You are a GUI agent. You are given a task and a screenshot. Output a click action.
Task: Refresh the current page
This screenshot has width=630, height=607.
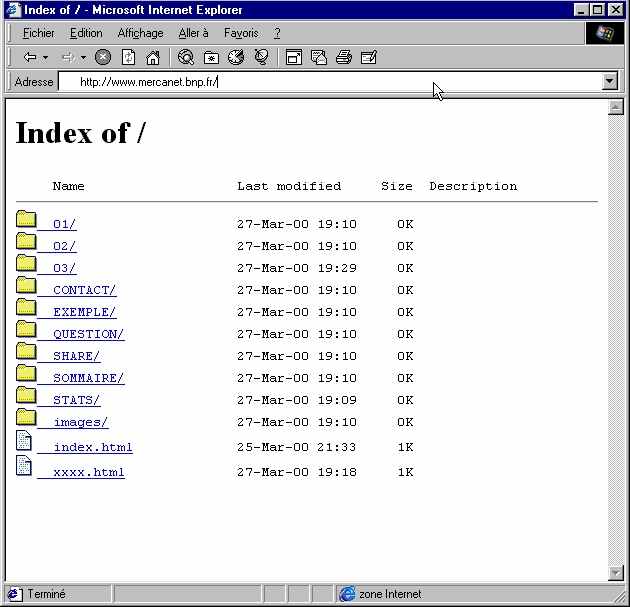click(128, 58)
